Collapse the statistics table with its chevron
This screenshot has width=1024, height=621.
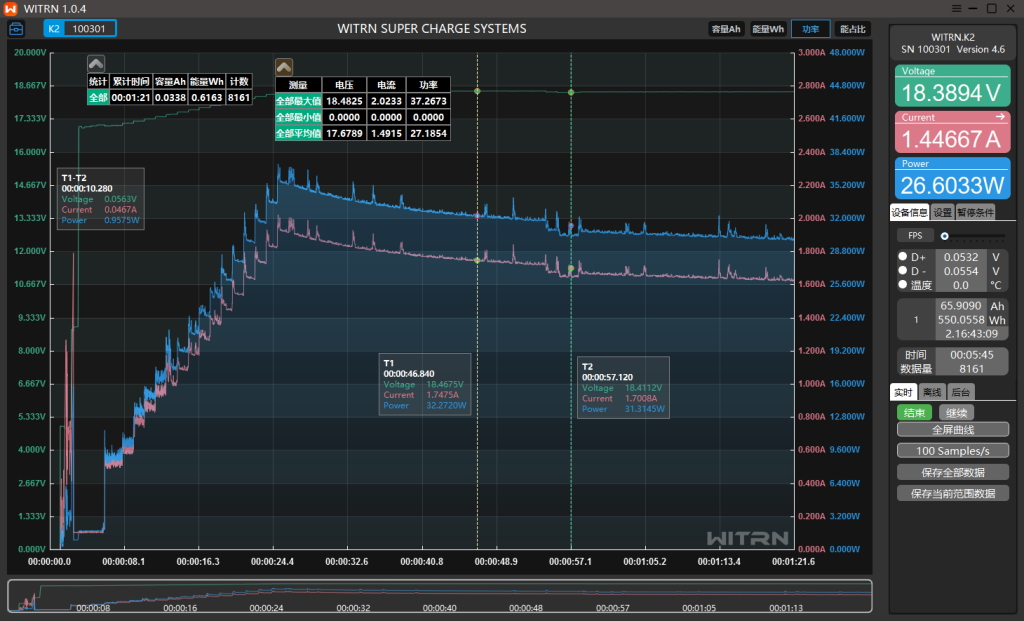point(96,63)
